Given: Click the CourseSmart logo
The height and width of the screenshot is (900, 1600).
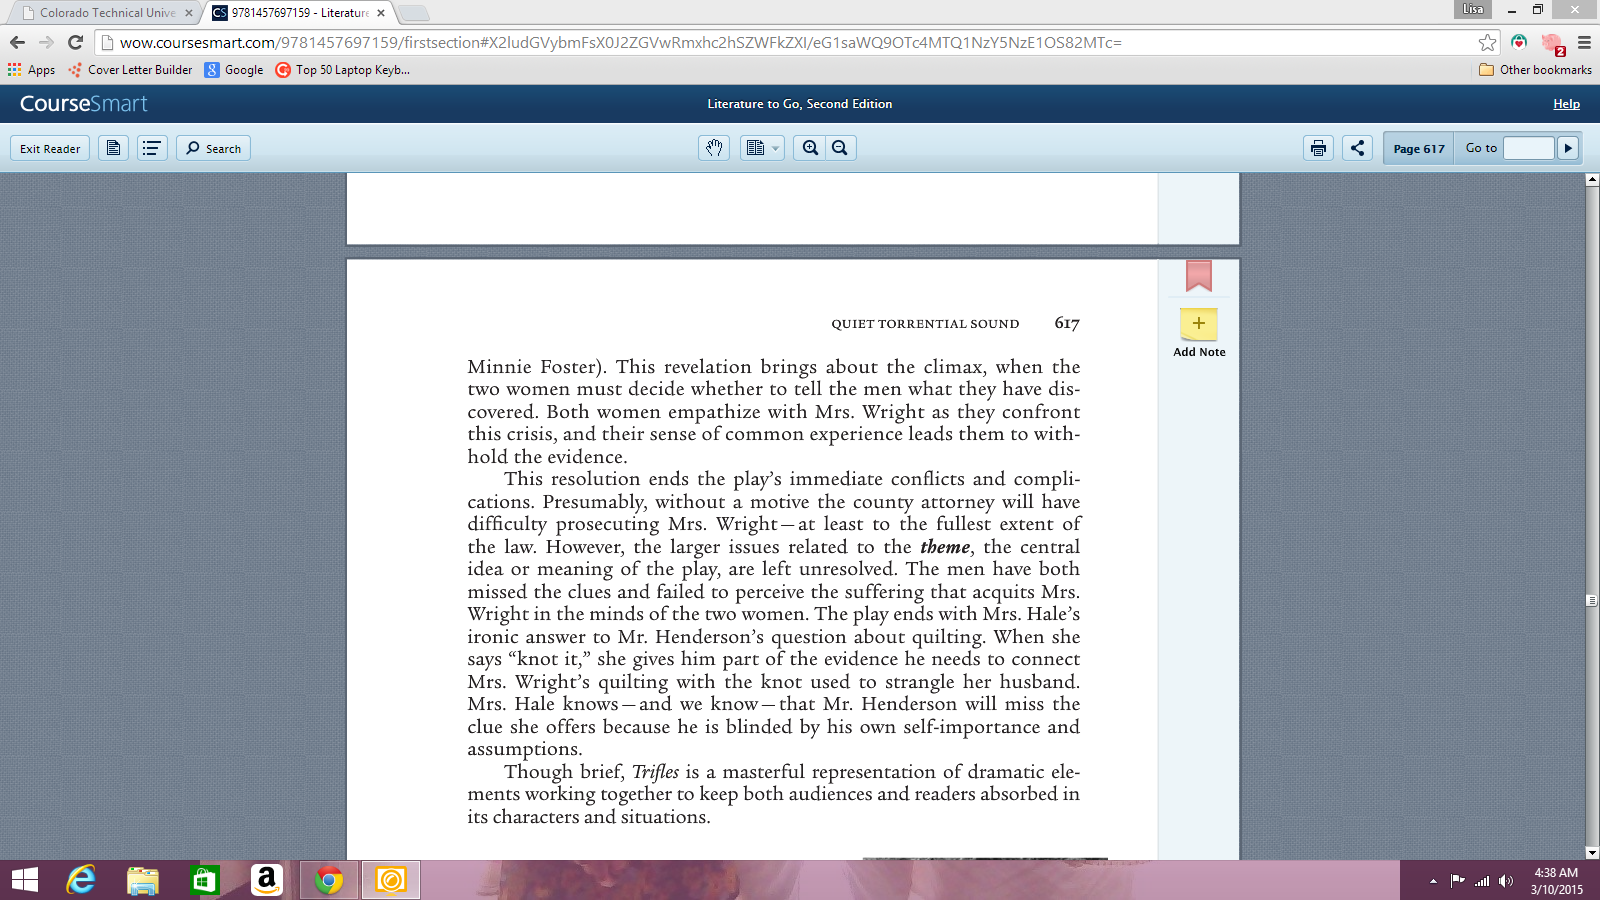Looking at the screenshot, I should [84, 104].
